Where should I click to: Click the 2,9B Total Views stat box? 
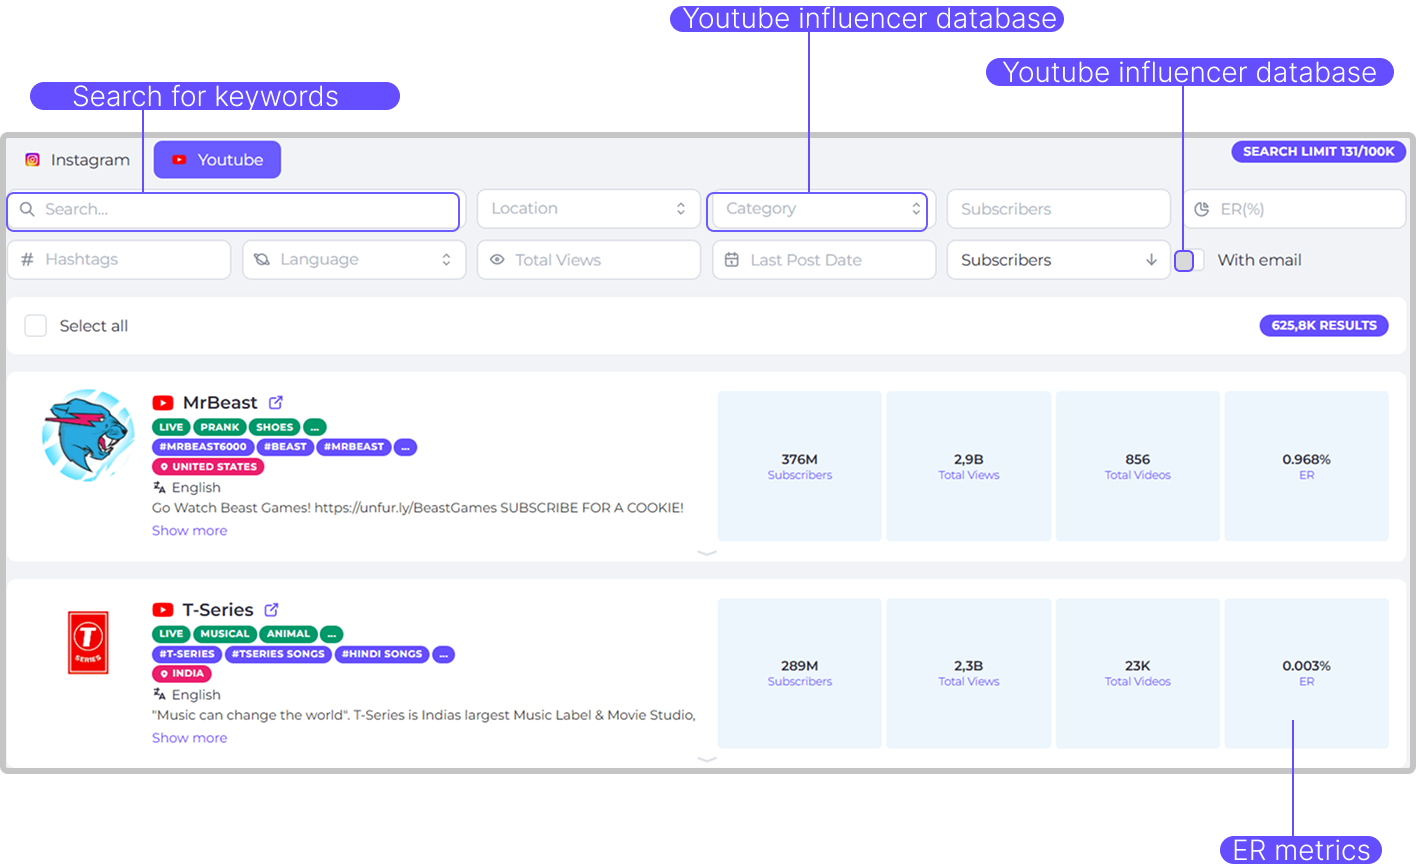(969, 466)
